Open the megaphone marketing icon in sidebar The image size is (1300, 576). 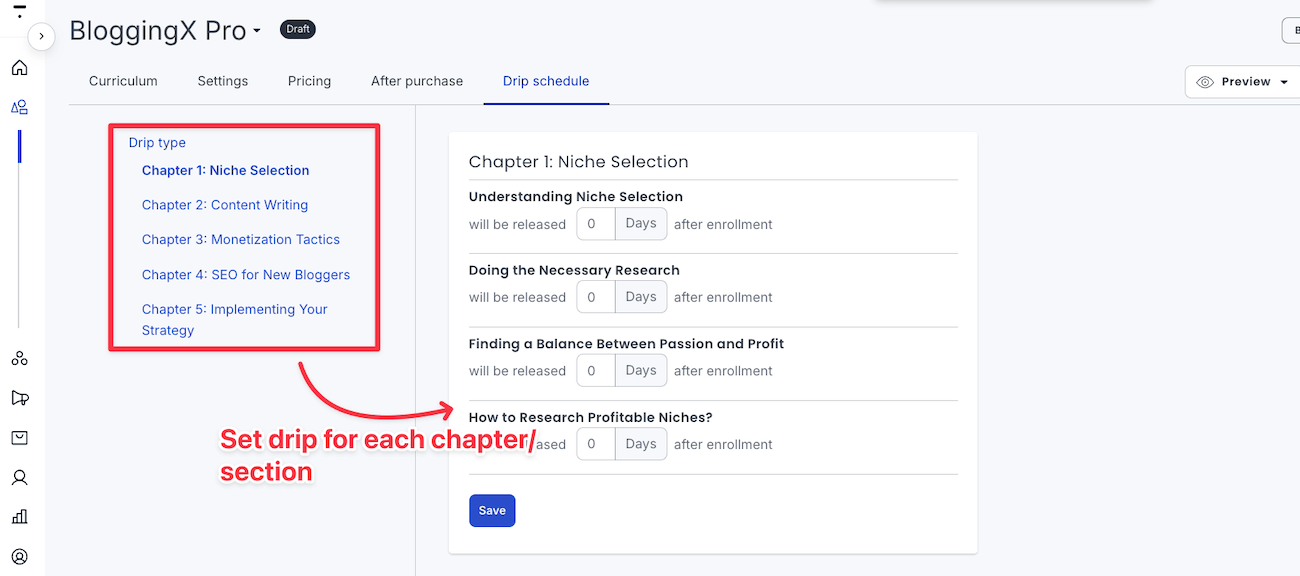[19, 398]
